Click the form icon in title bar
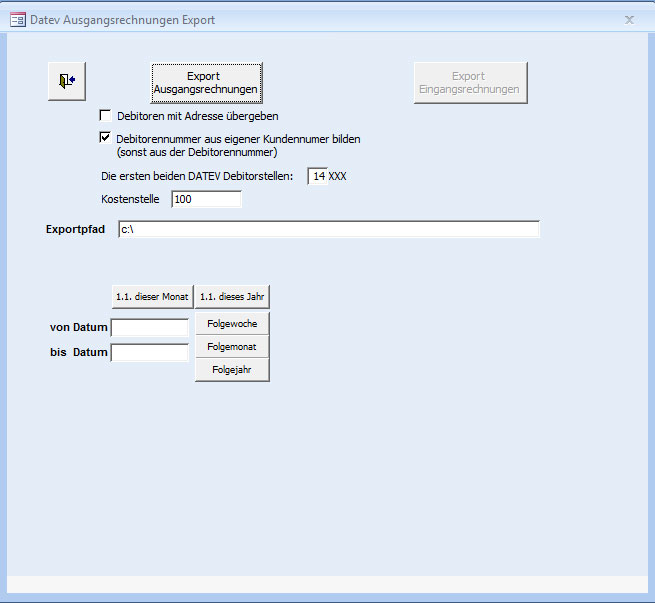 point(18,20)
